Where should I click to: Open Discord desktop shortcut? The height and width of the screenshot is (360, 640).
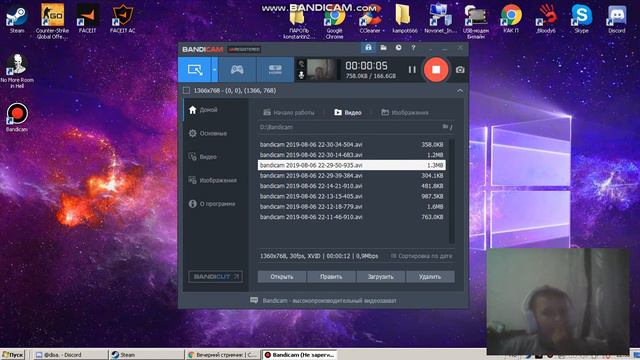(617, 19)
